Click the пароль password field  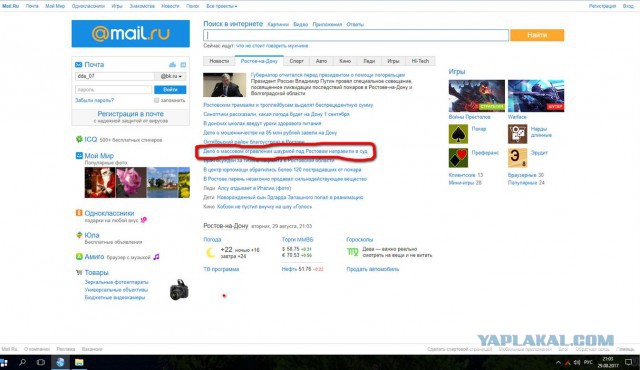coord(113,89)
